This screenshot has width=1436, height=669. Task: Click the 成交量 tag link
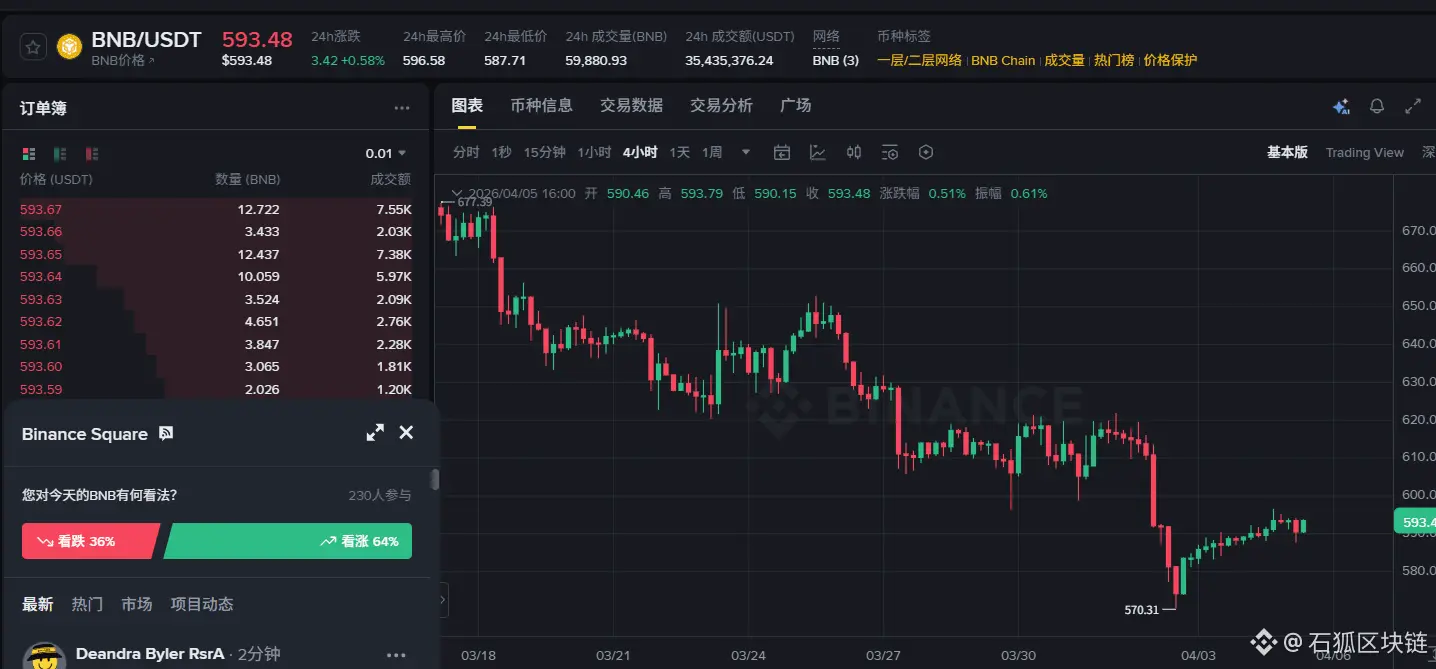[1064, 60]
